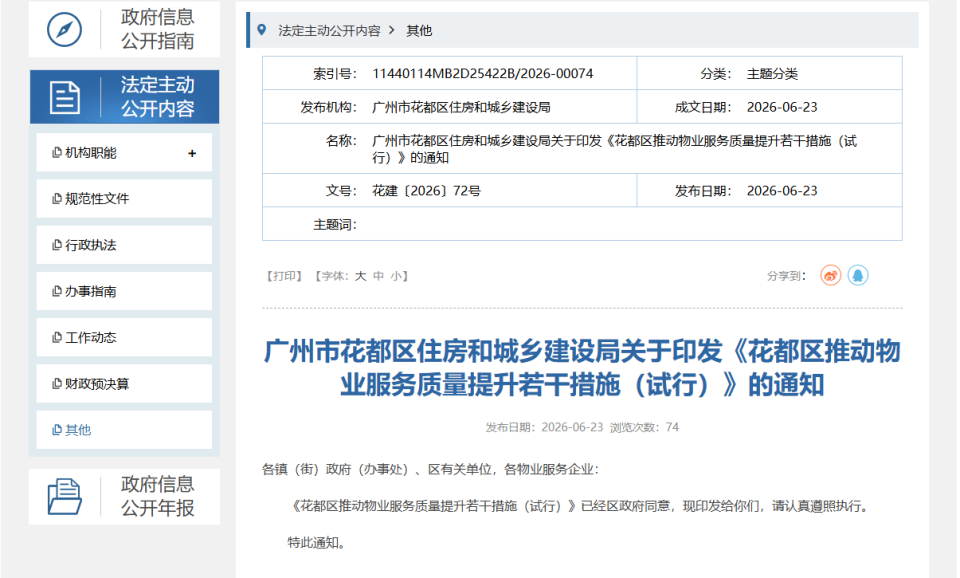Click the 分类 label in the table
The image size is (960, 578).
pos(716,74)
